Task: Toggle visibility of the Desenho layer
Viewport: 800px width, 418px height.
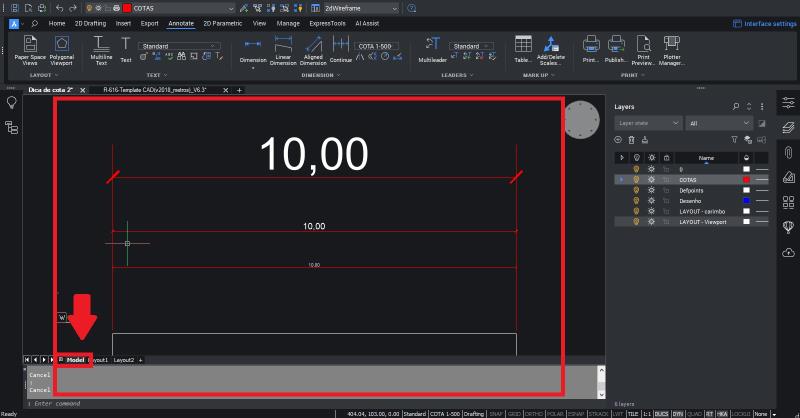Action: coord(636,200)
